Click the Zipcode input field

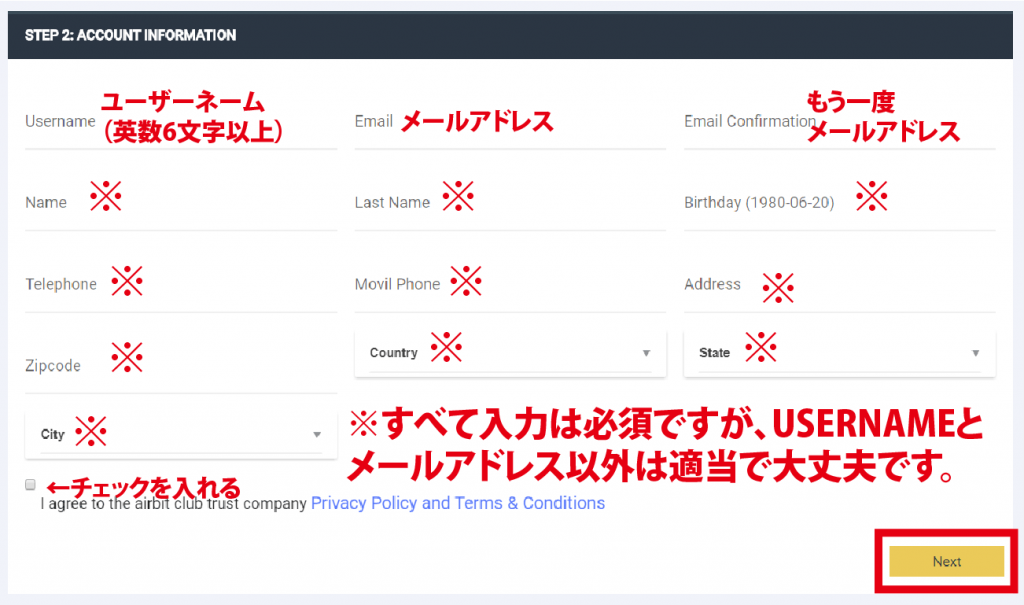coord(181,366)
